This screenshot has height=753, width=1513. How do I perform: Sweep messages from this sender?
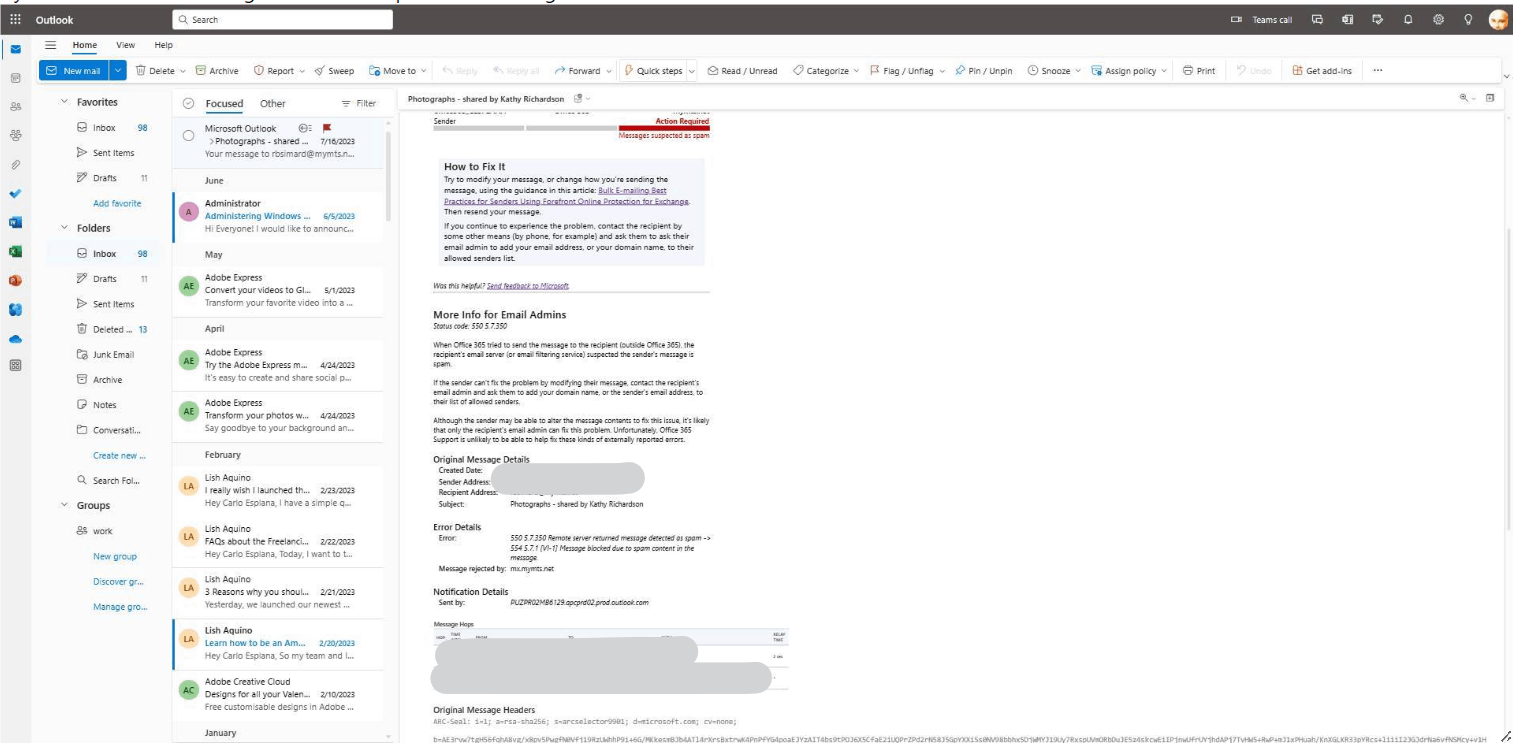coord(334,71)
